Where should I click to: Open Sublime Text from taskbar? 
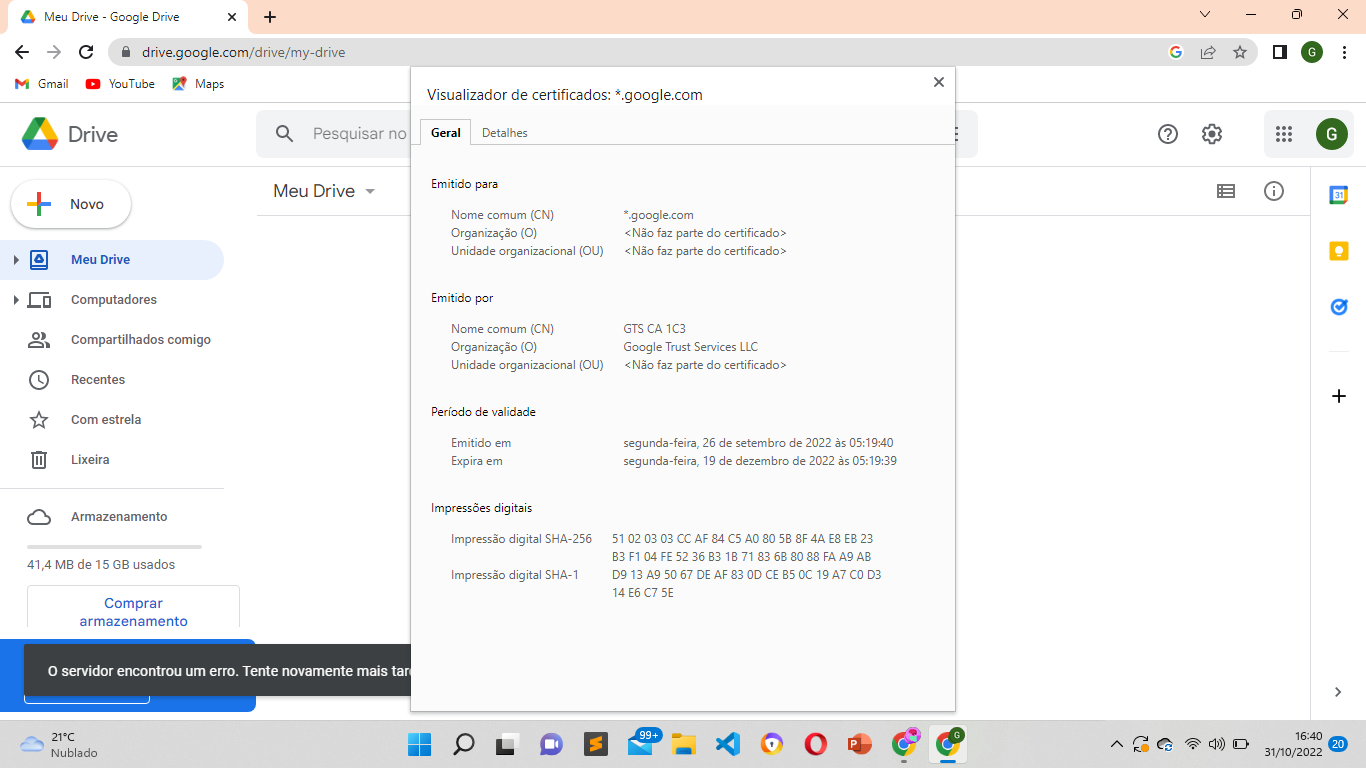[x=596, y=744]
